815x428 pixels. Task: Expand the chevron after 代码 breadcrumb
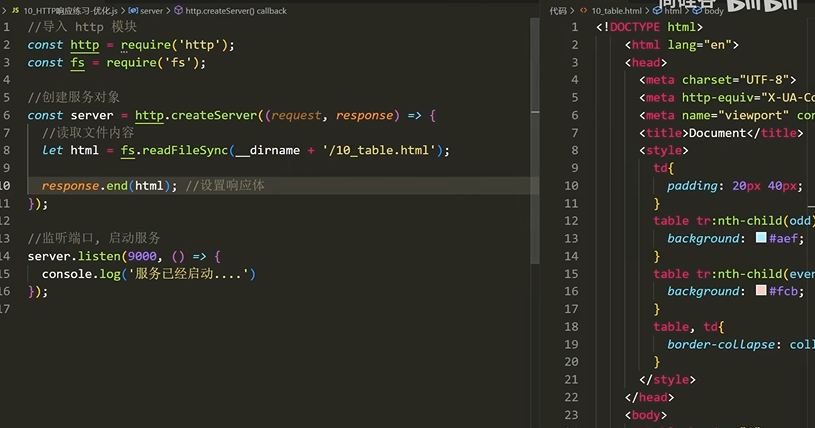[572, 10]
